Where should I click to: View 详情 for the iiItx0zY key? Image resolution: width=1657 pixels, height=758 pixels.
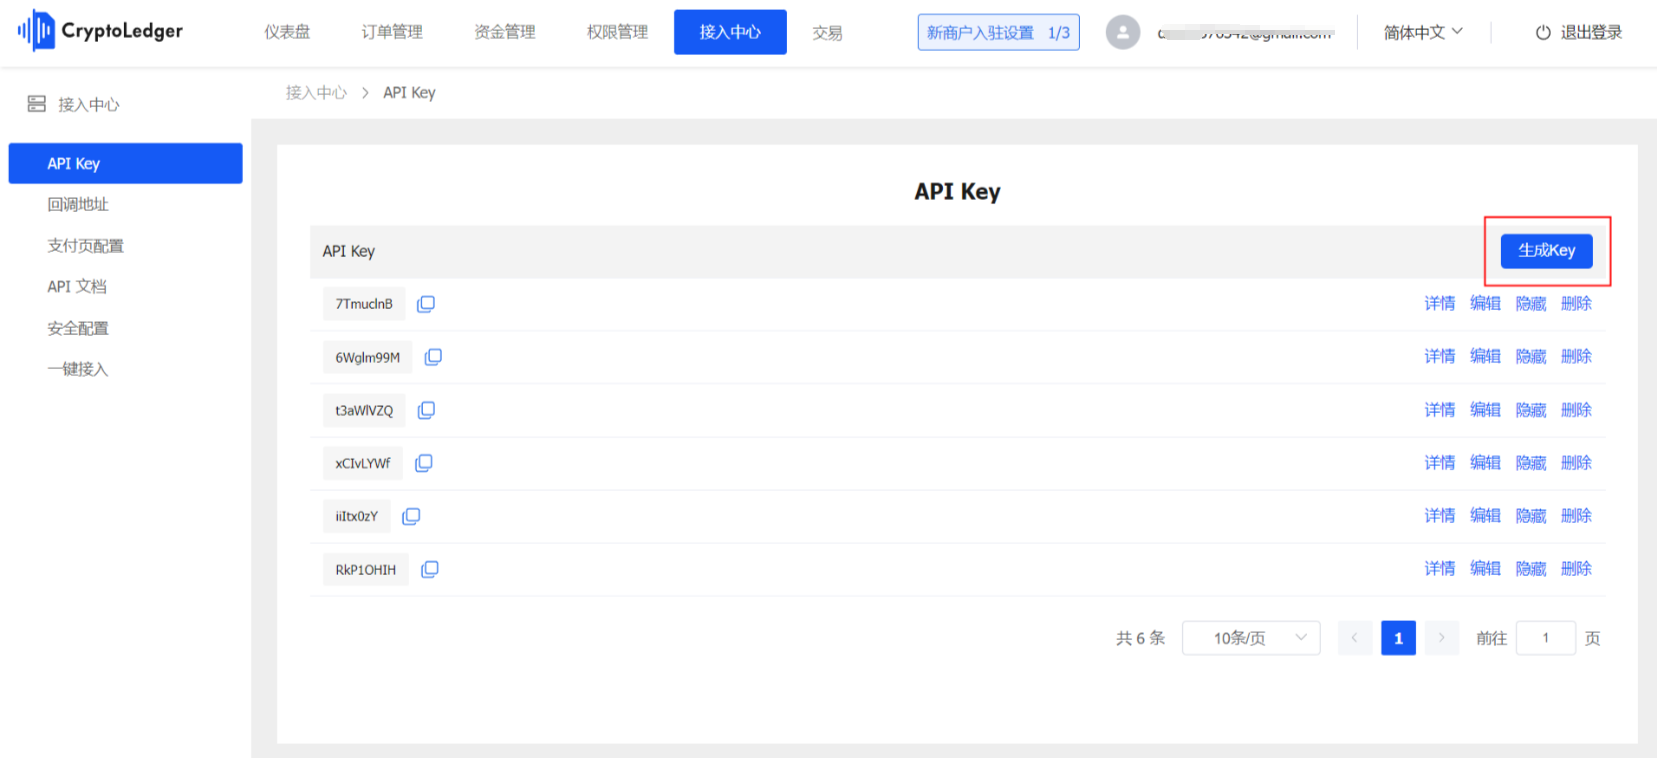[1440, 516]
